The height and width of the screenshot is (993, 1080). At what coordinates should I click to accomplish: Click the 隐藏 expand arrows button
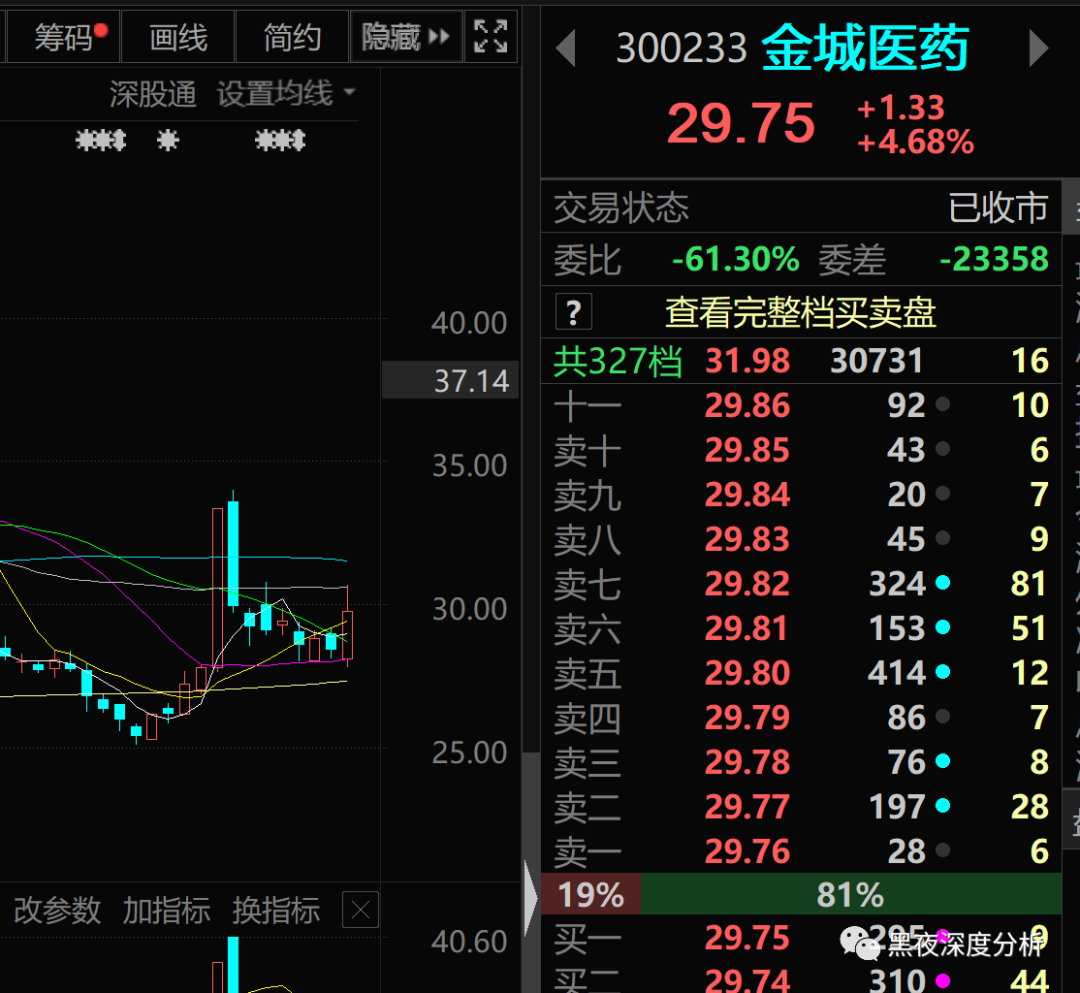[406, 36]
